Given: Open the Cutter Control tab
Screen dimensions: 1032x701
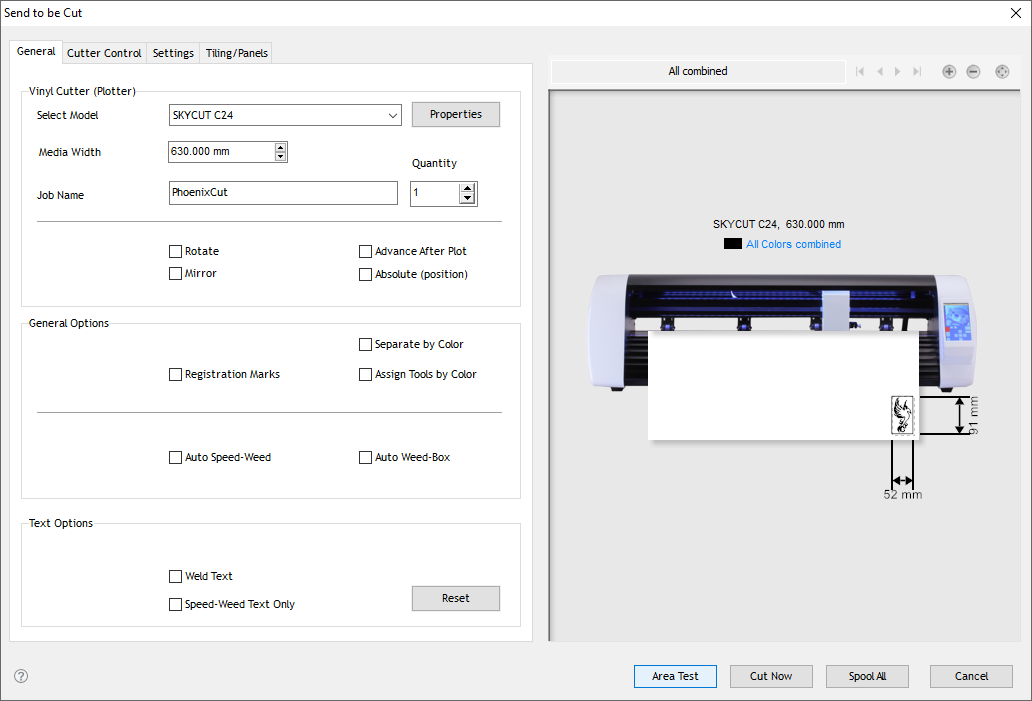Looking at the screenshot, I should pos(104,53).
